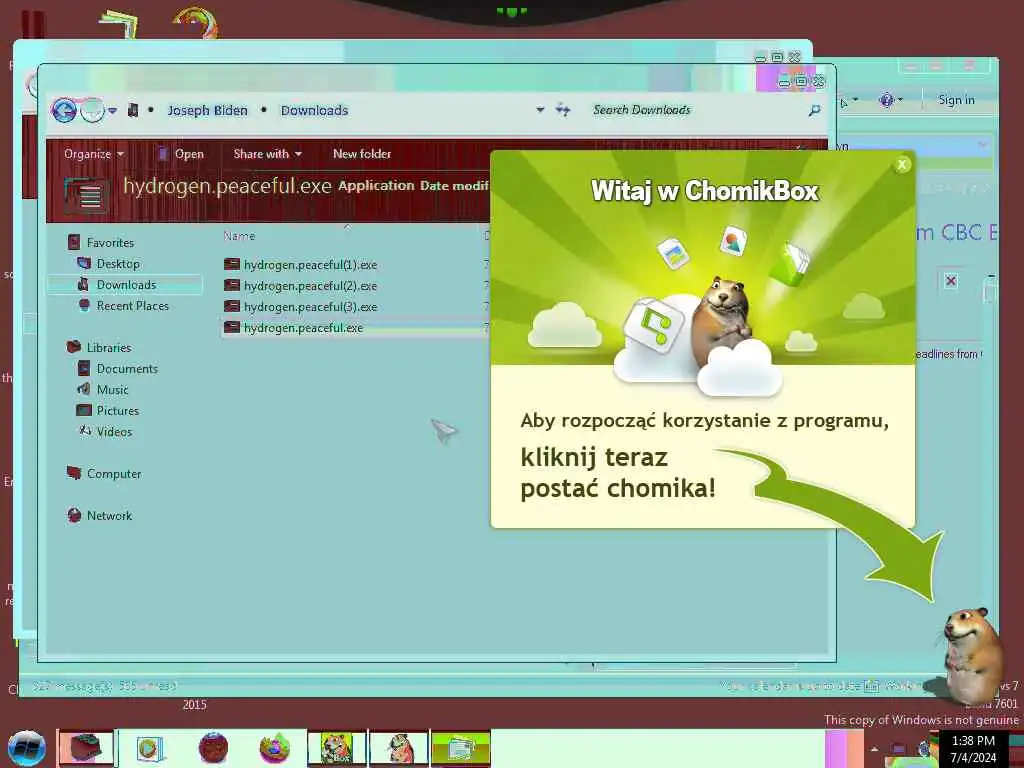Click the magnifier search icon
Viewport: 1024px width, 768px height.
[814, 110]
